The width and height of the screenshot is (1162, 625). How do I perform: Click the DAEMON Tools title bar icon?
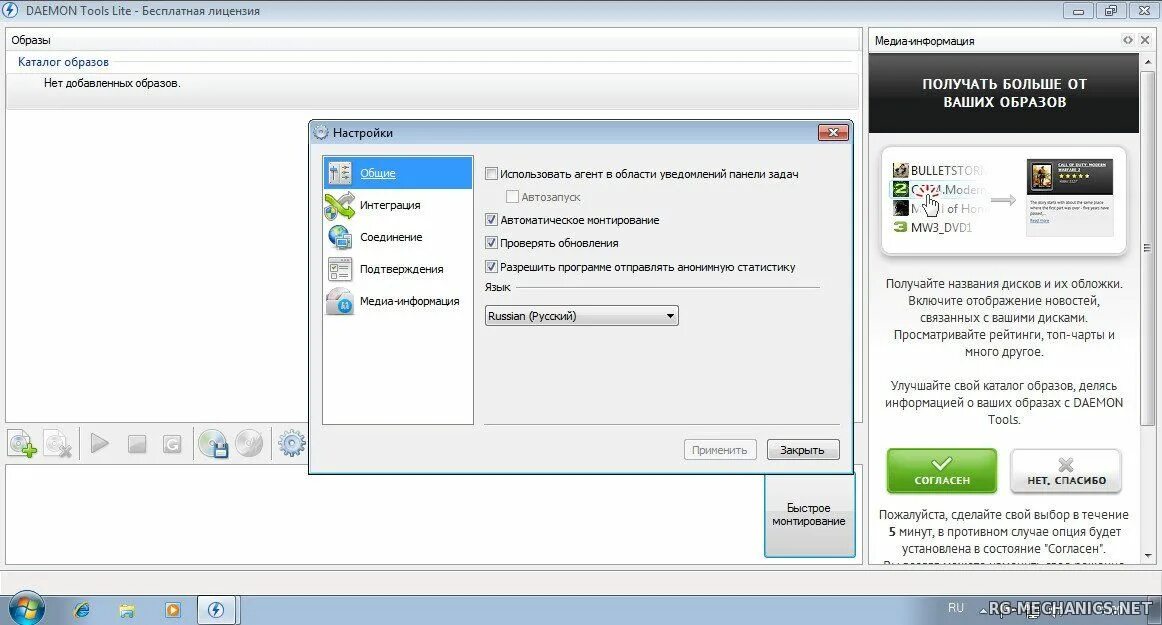pyautogui.click(x=10, y=10)
